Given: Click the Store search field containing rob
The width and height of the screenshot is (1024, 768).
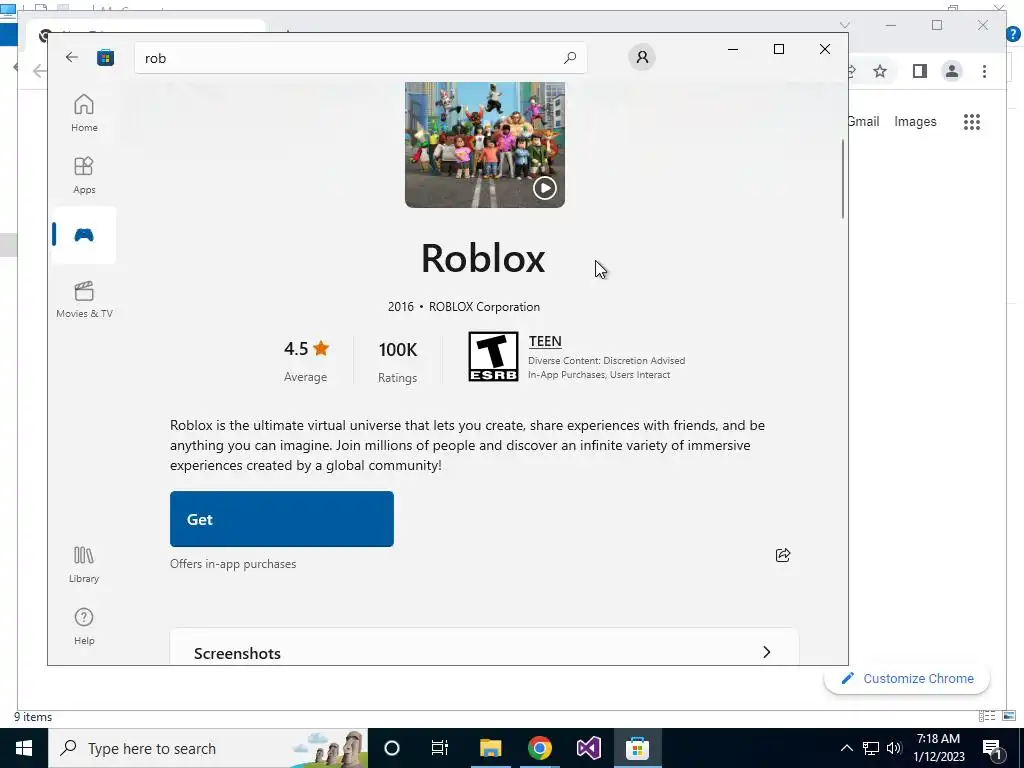Looking at the screenshot, I should (360, 58).
